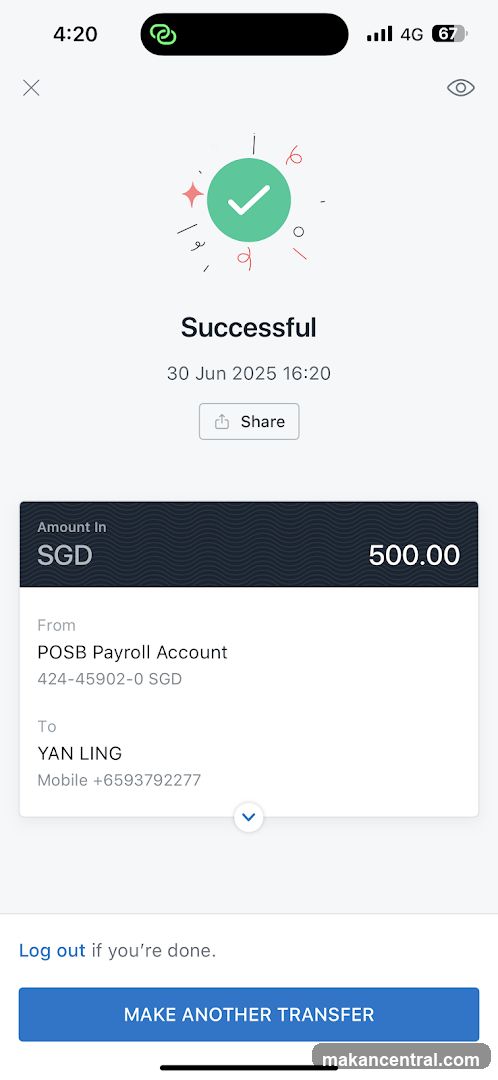Tap the 4G network indicator

[x=411, y=34]
